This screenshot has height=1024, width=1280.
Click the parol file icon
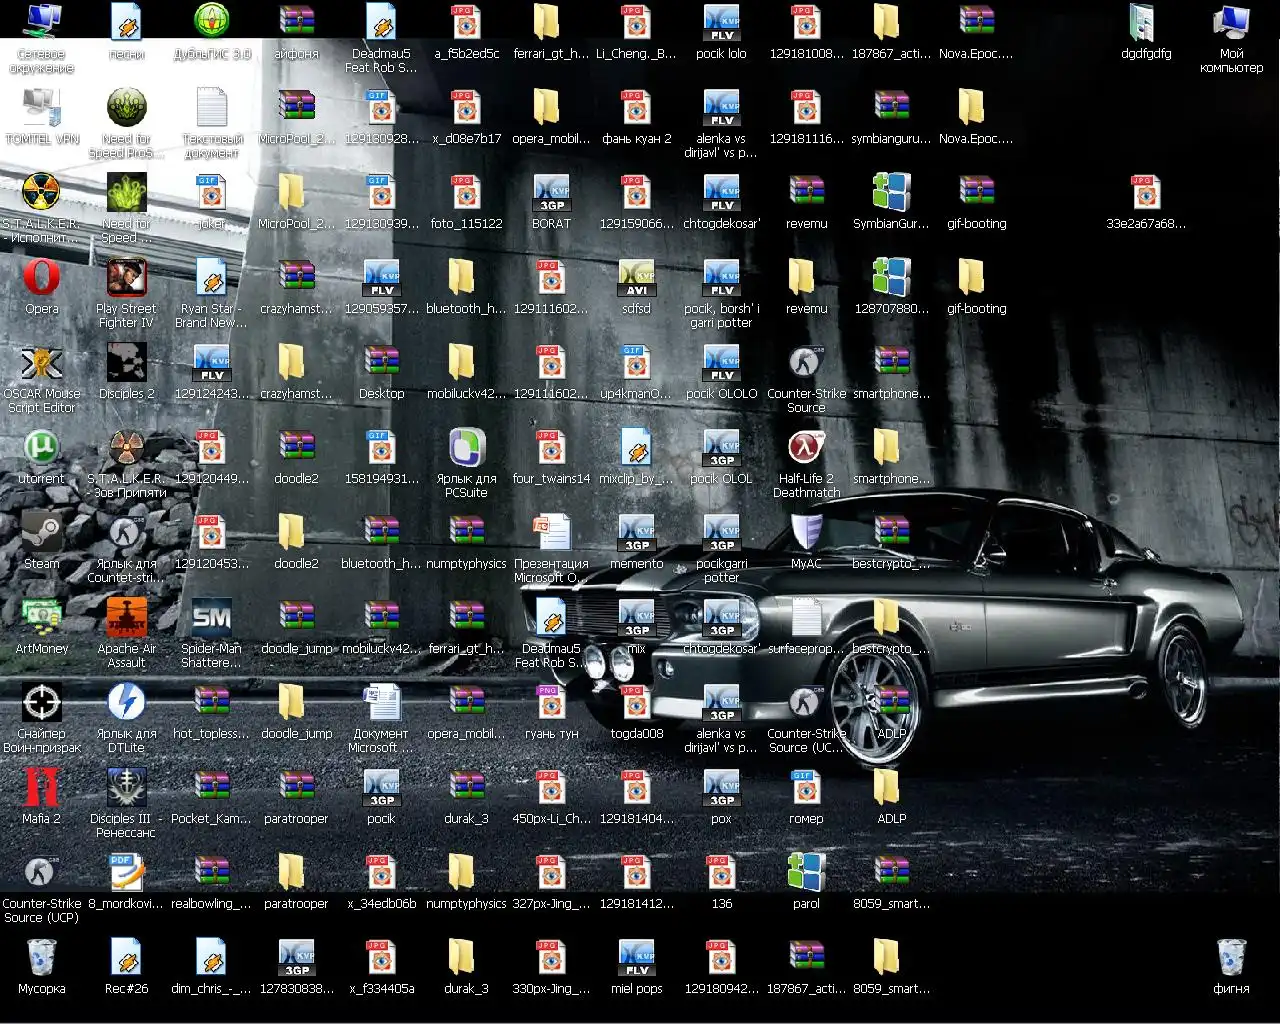pos(806,873)
